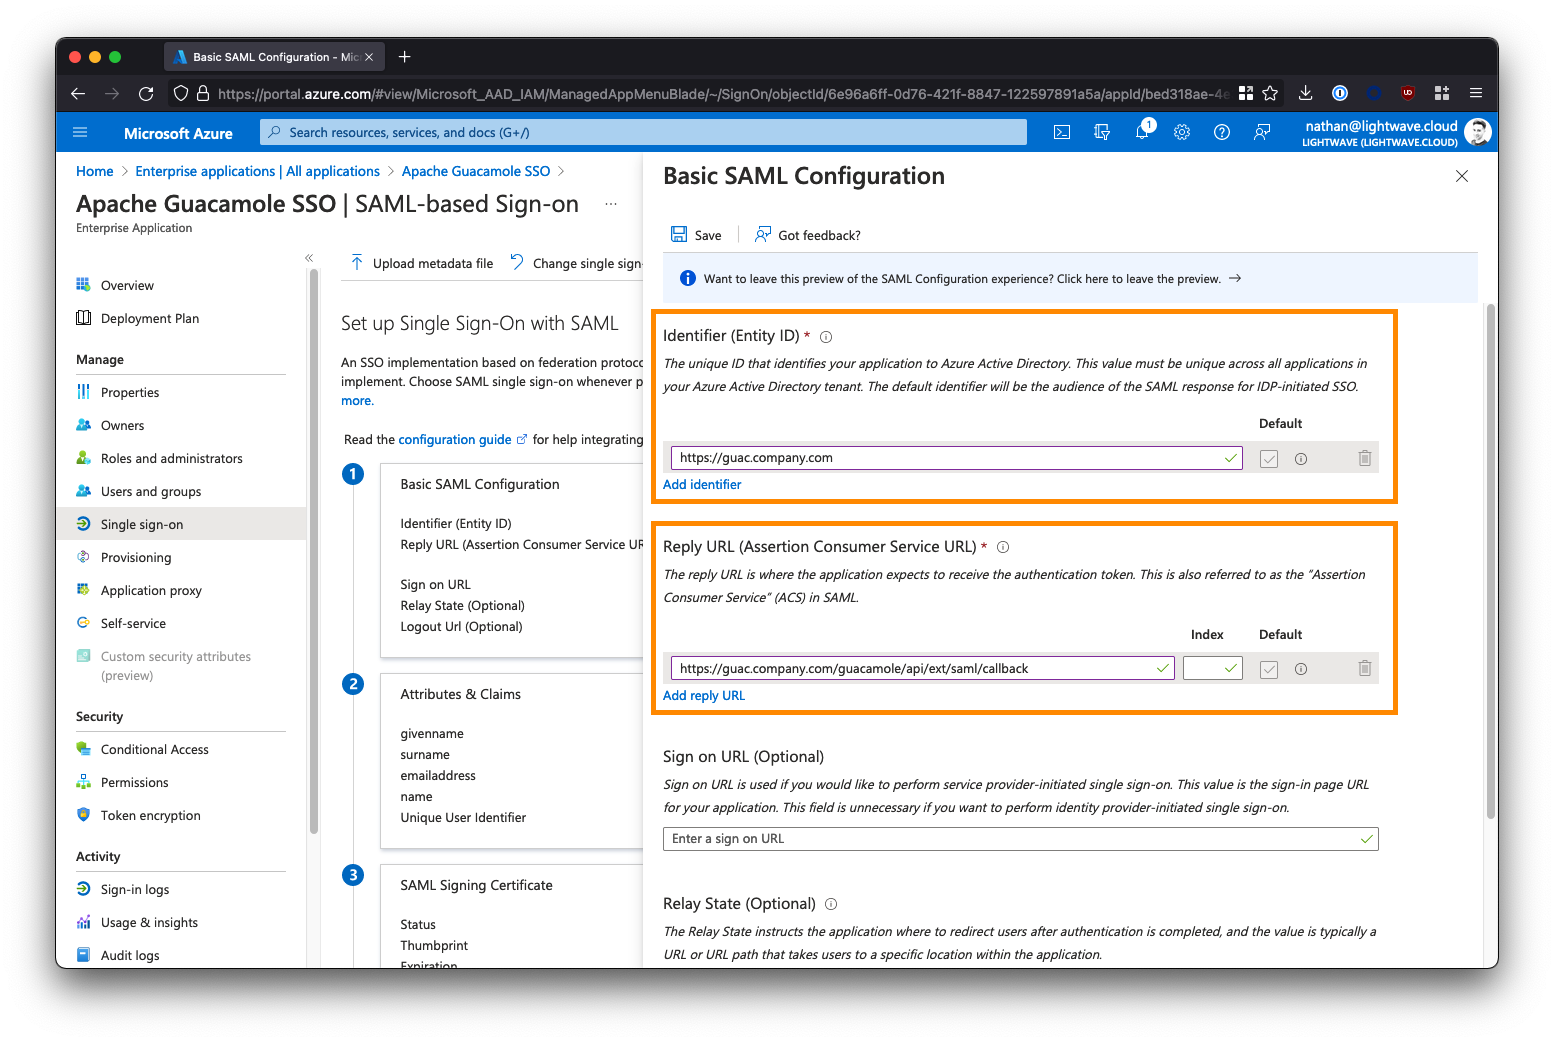Bookmark this page with star icon
The width and height of the screenshot is (1554, 1042).
[1270, 93]
